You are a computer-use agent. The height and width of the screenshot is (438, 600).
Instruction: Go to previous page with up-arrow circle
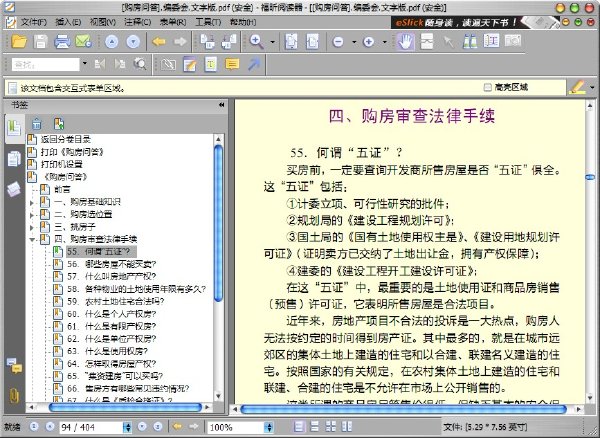(111, 42)
